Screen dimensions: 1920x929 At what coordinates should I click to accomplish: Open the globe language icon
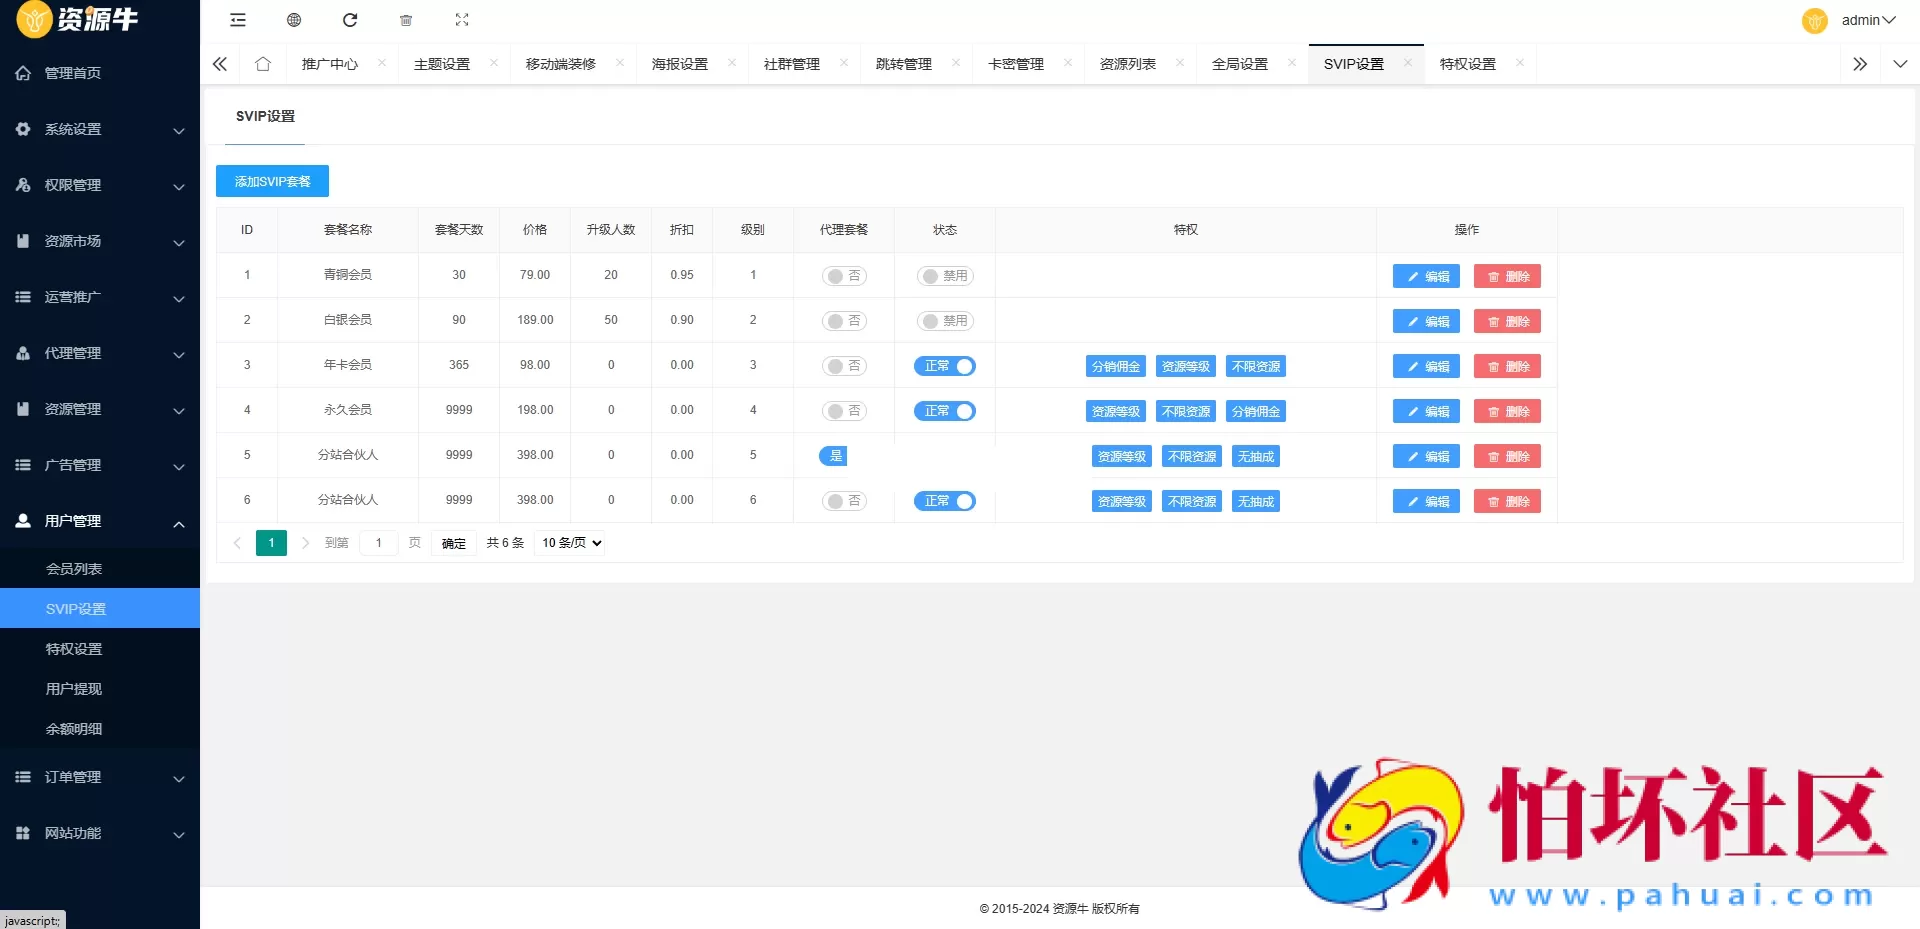(294, 20)
